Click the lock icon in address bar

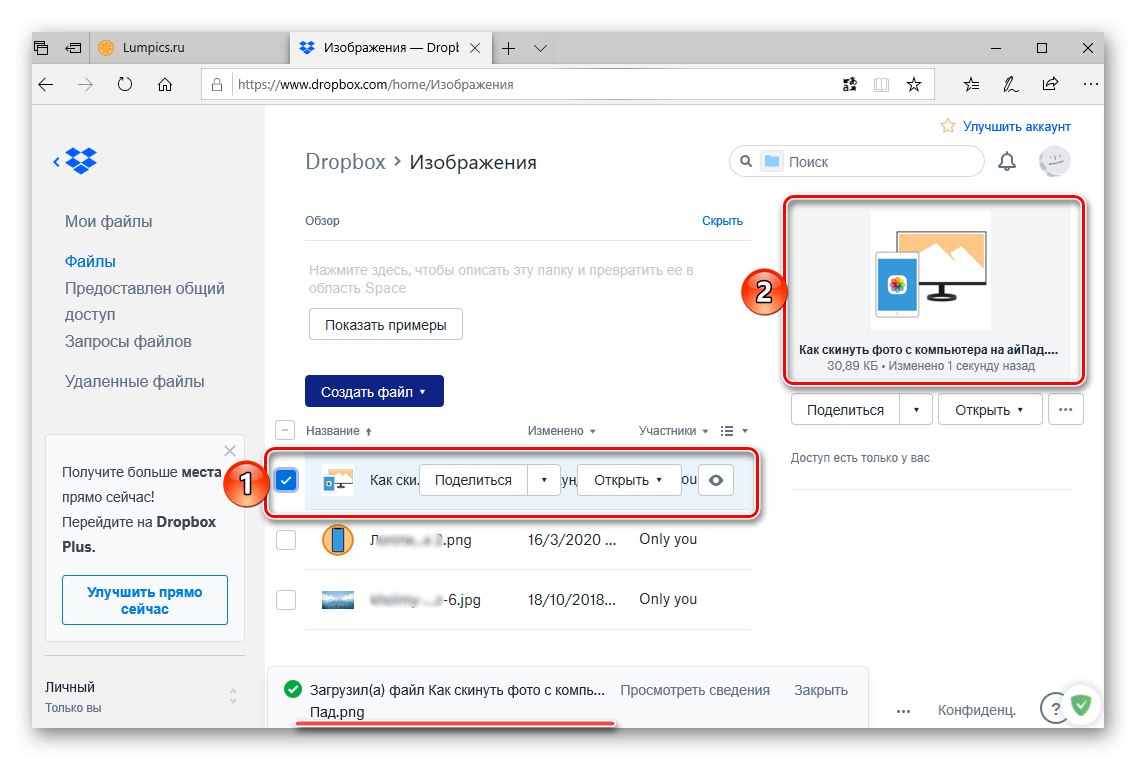tap(217, 85)
